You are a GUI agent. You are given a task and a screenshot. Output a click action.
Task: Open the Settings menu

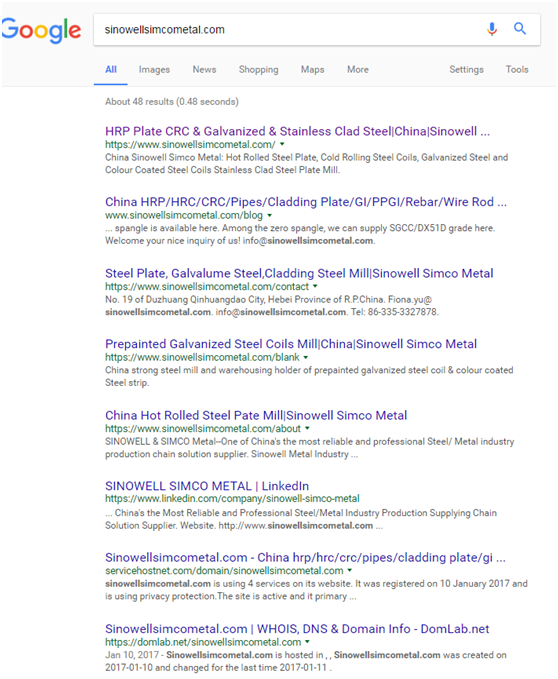(466, 70)
